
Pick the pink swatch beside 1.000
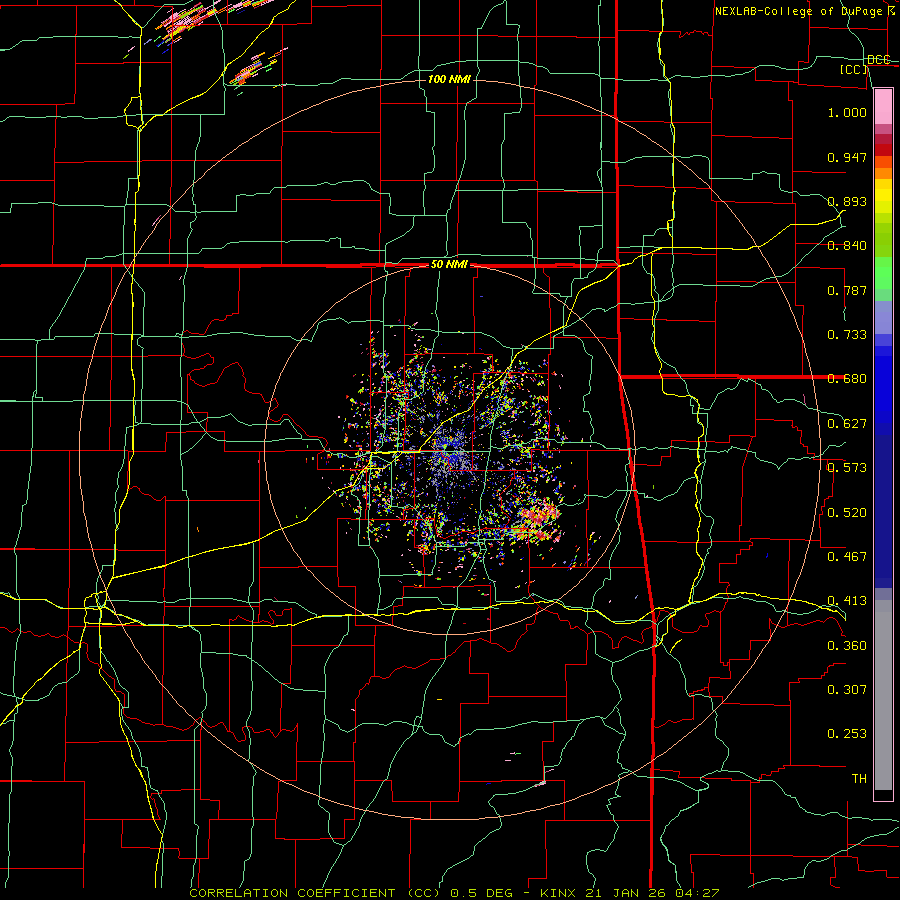(883, 107)
